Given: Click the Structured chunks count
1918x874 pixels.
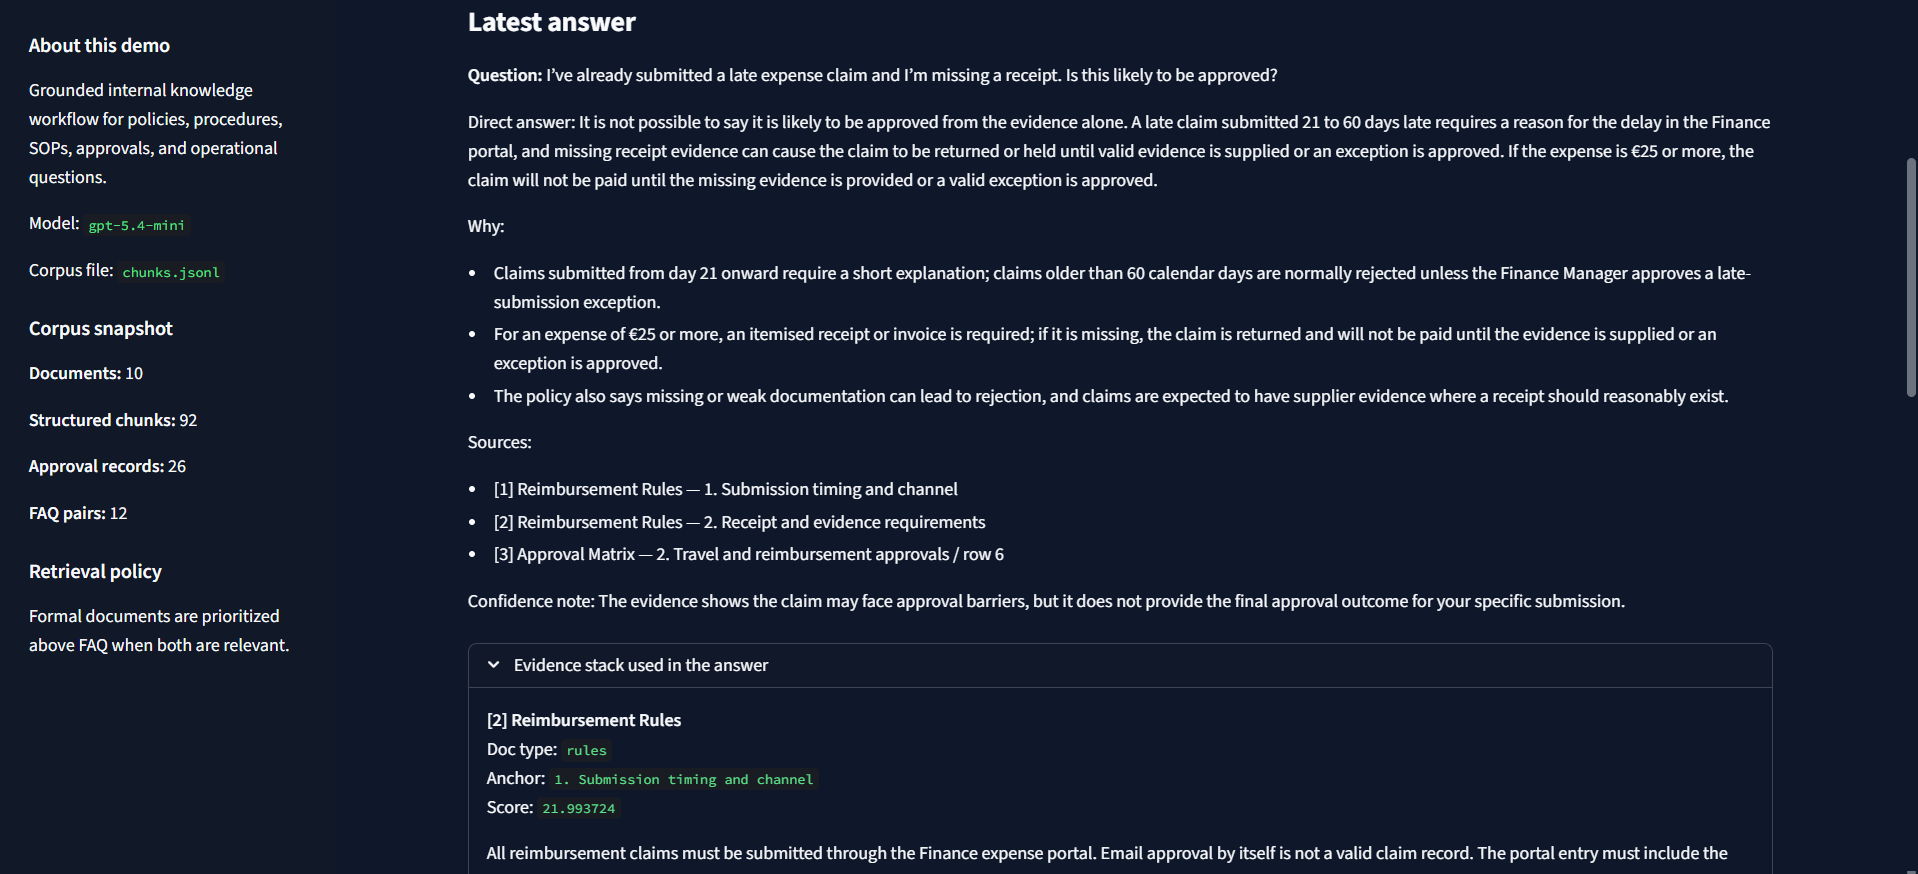Looking at the screenshot, I should click(x=112, y=419).
